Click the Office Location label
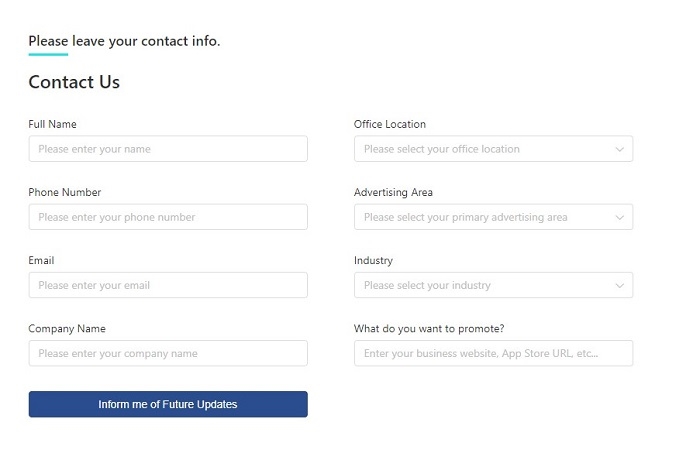Viewport: 700px width, 467px height. [x=390, y=124]
